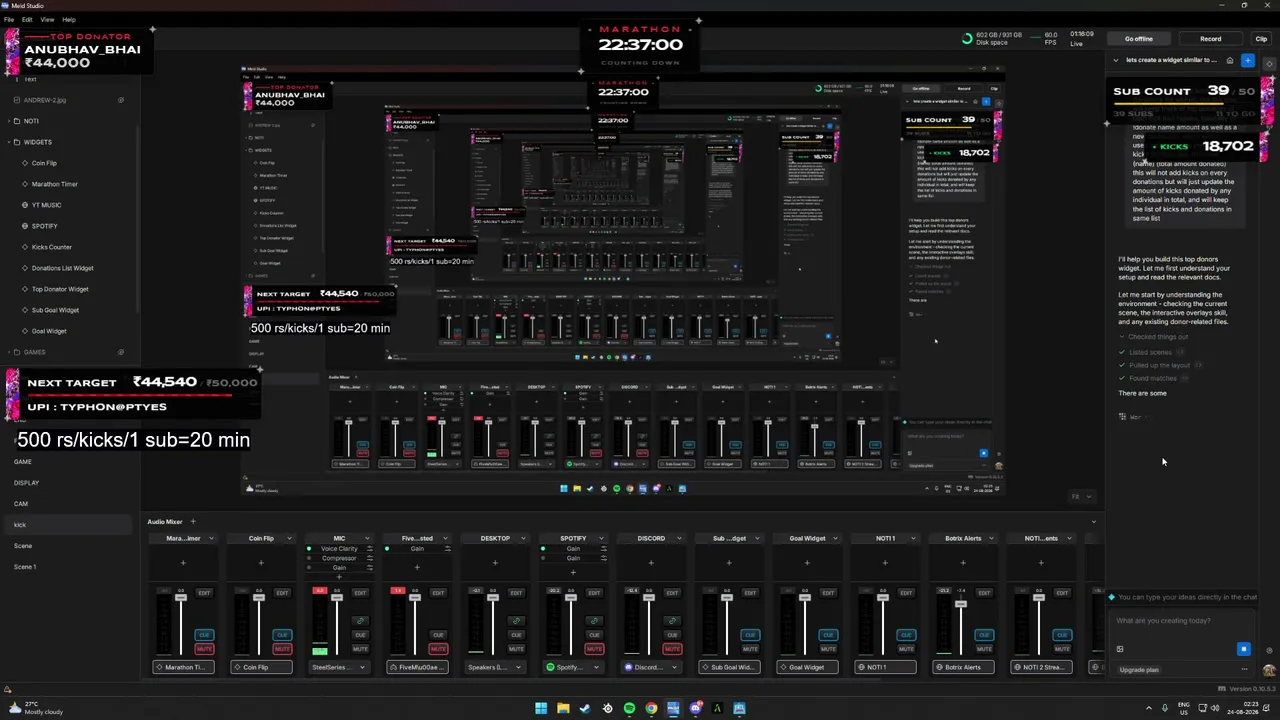Viewport: 1280px width, 720px height.
Task: Open the DISCORD track dropdown
Action: point(680,538)
